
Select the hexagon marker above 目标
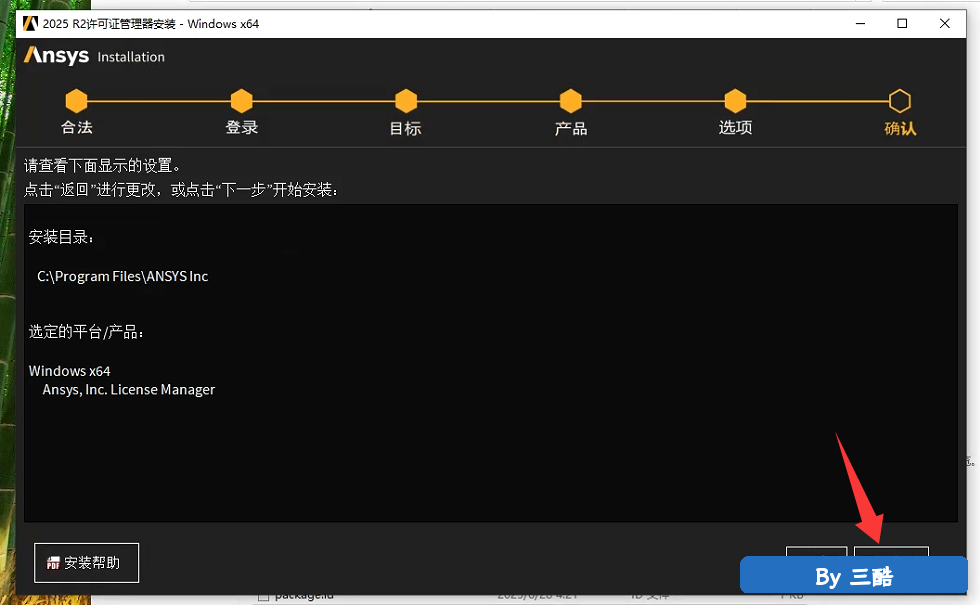[406, 101]
